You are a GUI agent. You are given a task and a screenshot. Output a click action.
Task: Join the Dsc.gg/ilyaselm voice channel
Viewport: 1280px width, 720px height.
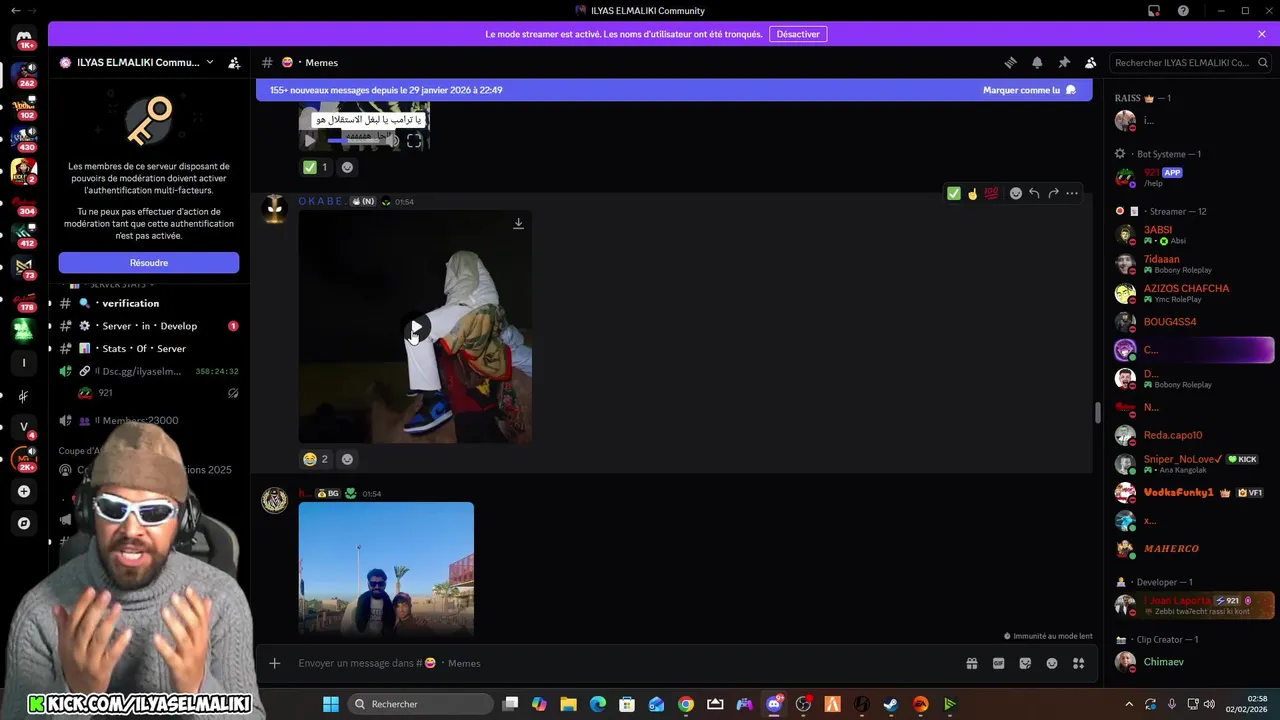click(x=147, y=371)
